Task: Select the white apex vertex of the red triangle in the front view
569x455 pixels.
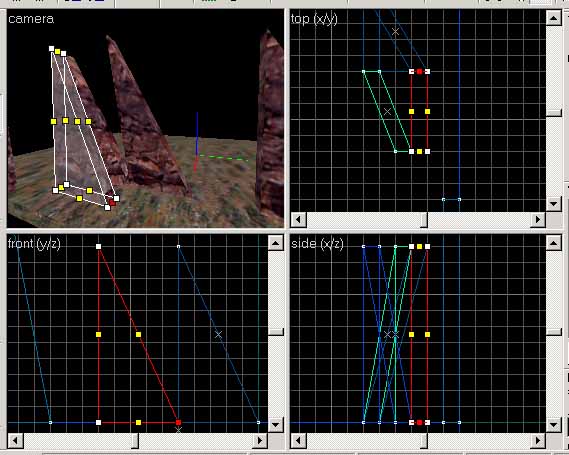Action: 98,246
